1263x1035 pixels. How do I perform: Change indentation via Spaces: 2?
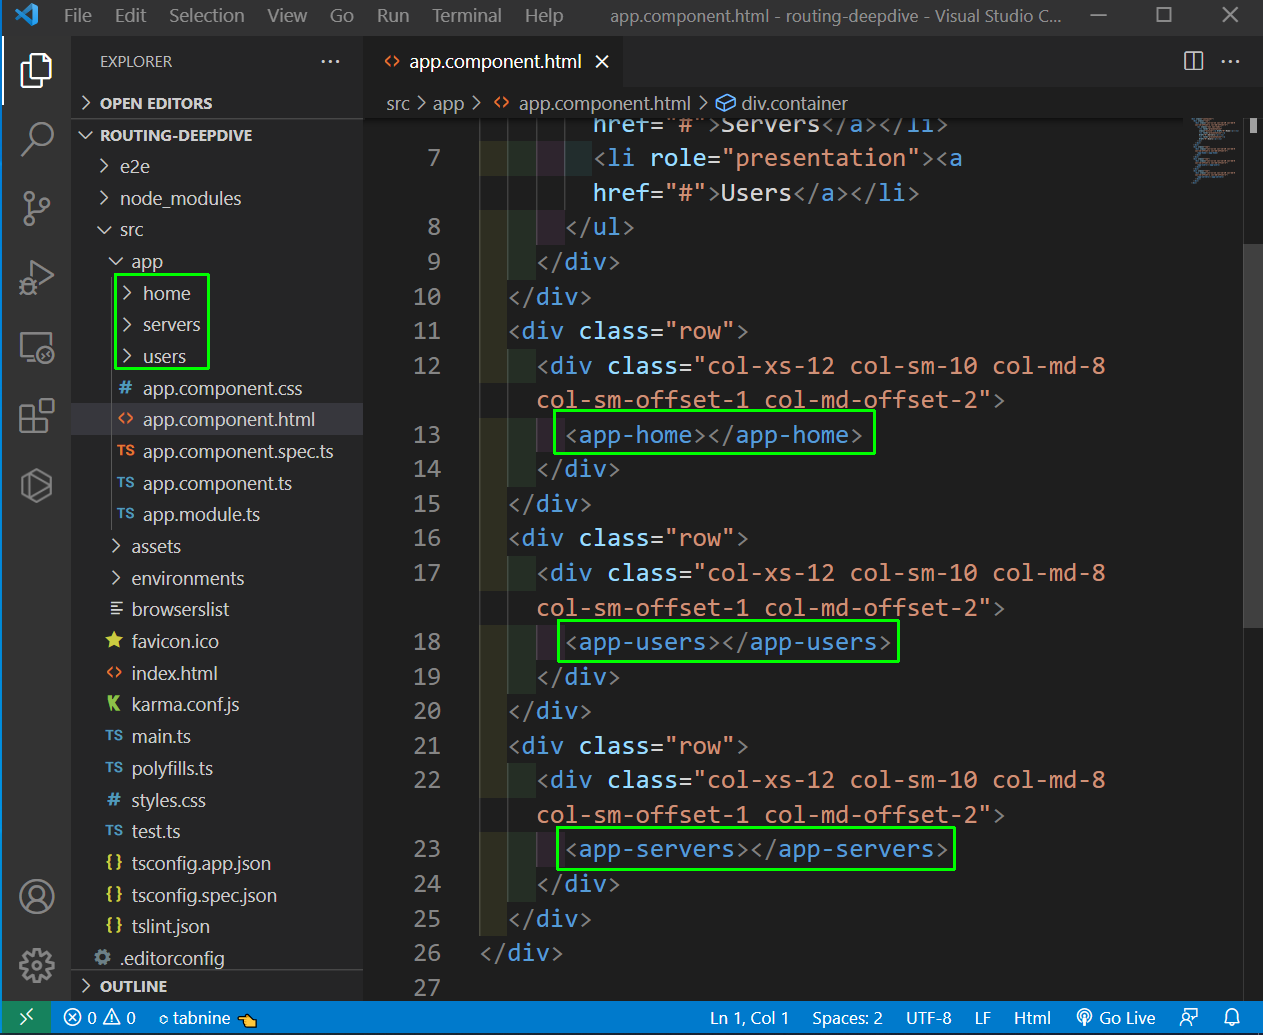coord(847,1018)
